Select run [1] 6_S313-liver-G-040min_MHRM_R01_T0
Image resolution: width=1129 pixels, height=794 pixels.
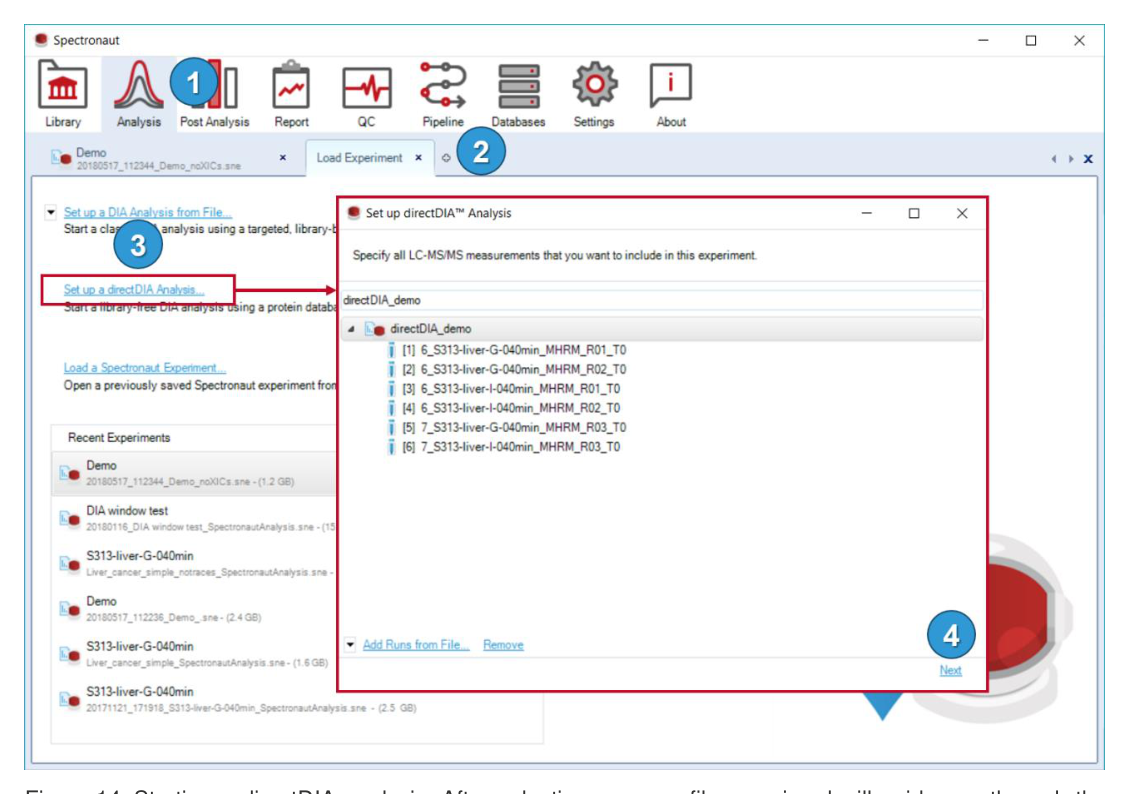pyautogui.click(x=507, y=350)
